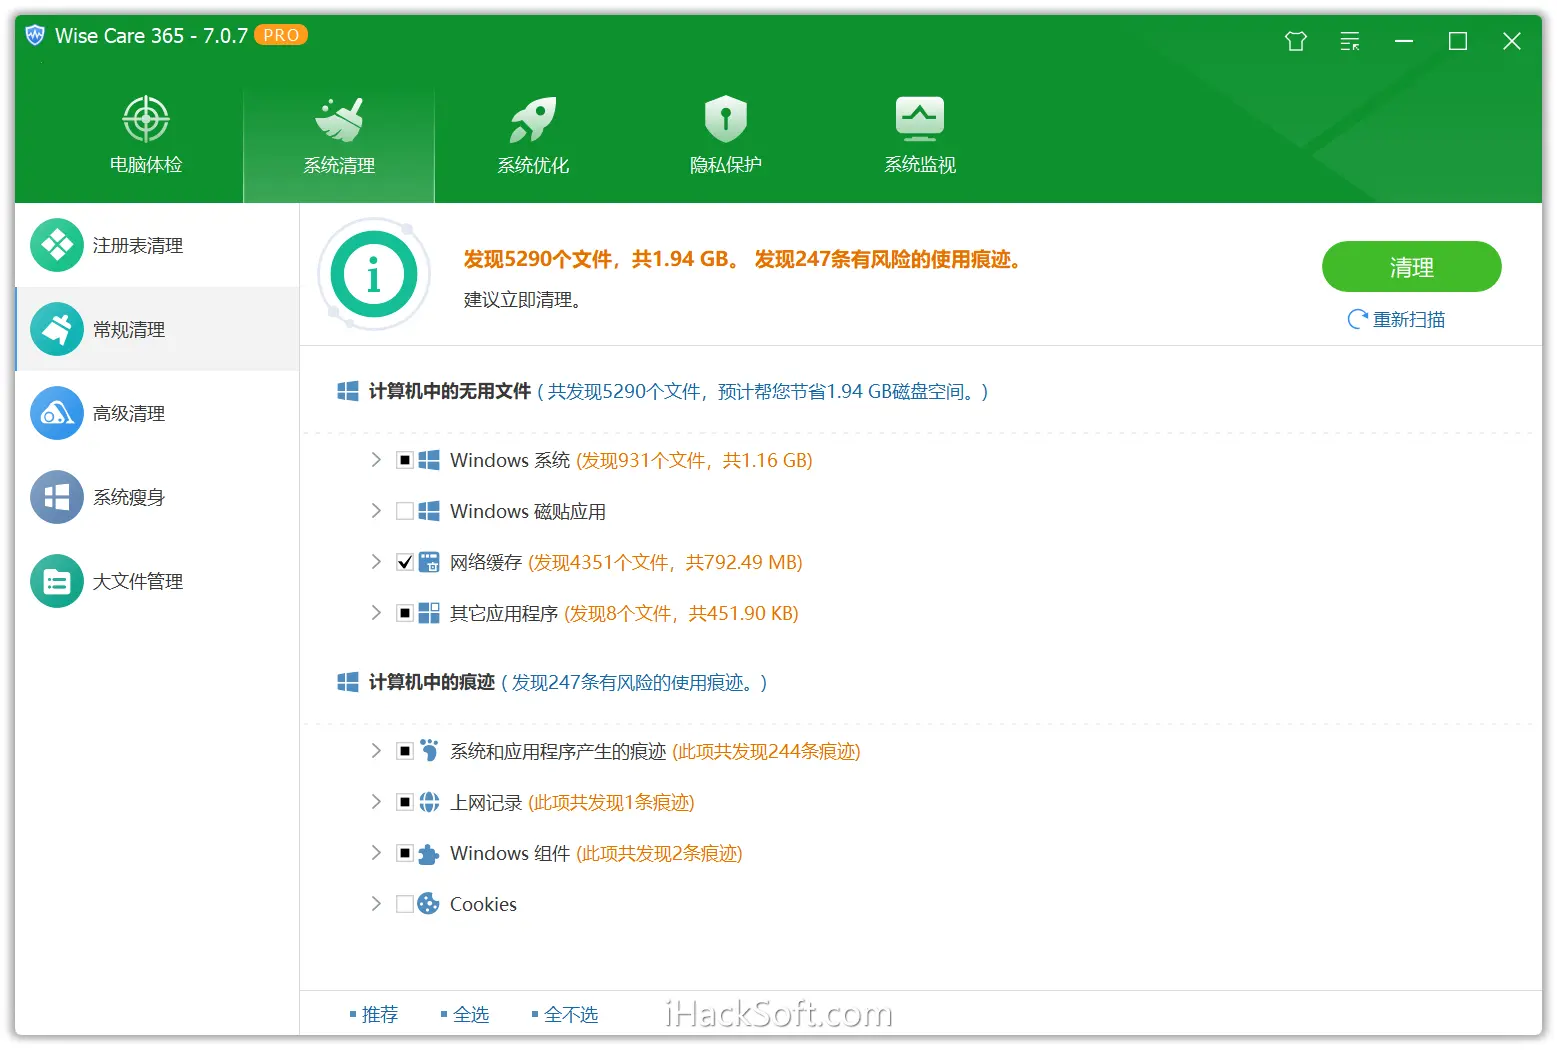The width and height of the screenshot is (1557, 1050).
Task: Click the 高级清理 sidebar icon
Action: tap(57, 413)
